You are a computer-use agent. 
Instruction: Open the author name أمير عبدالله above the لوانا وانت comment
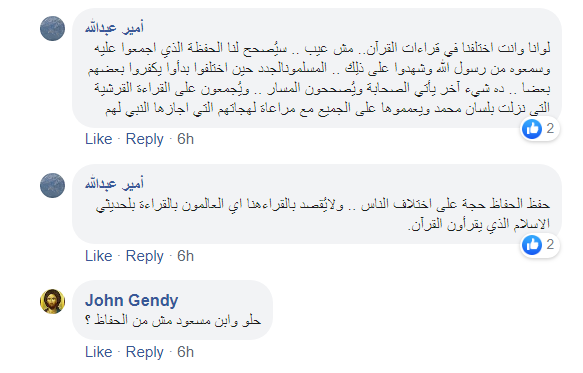[x=114, y=28]
